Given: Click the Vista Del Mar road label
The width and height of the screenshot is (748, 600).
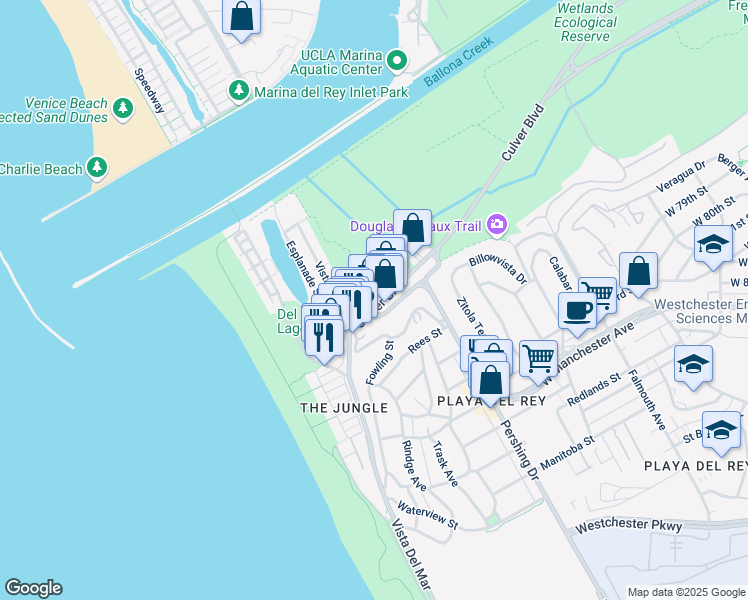Looking at the screenshot, I should pyautogui.click(x=411, y=554).
